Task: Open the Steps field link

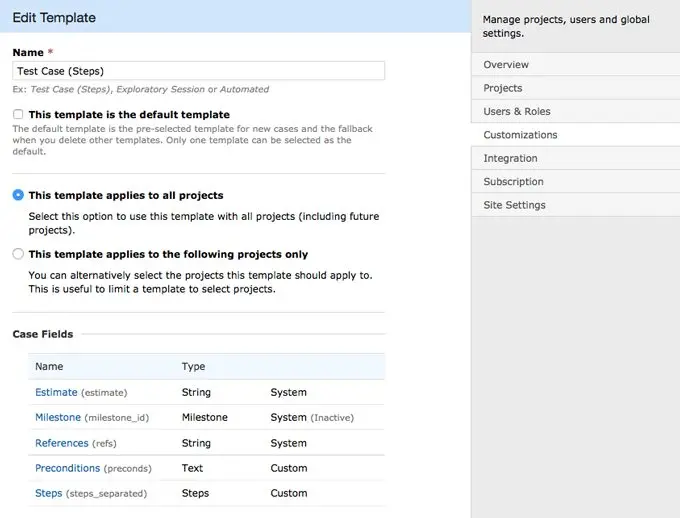Action: click(x=49, y=493)
